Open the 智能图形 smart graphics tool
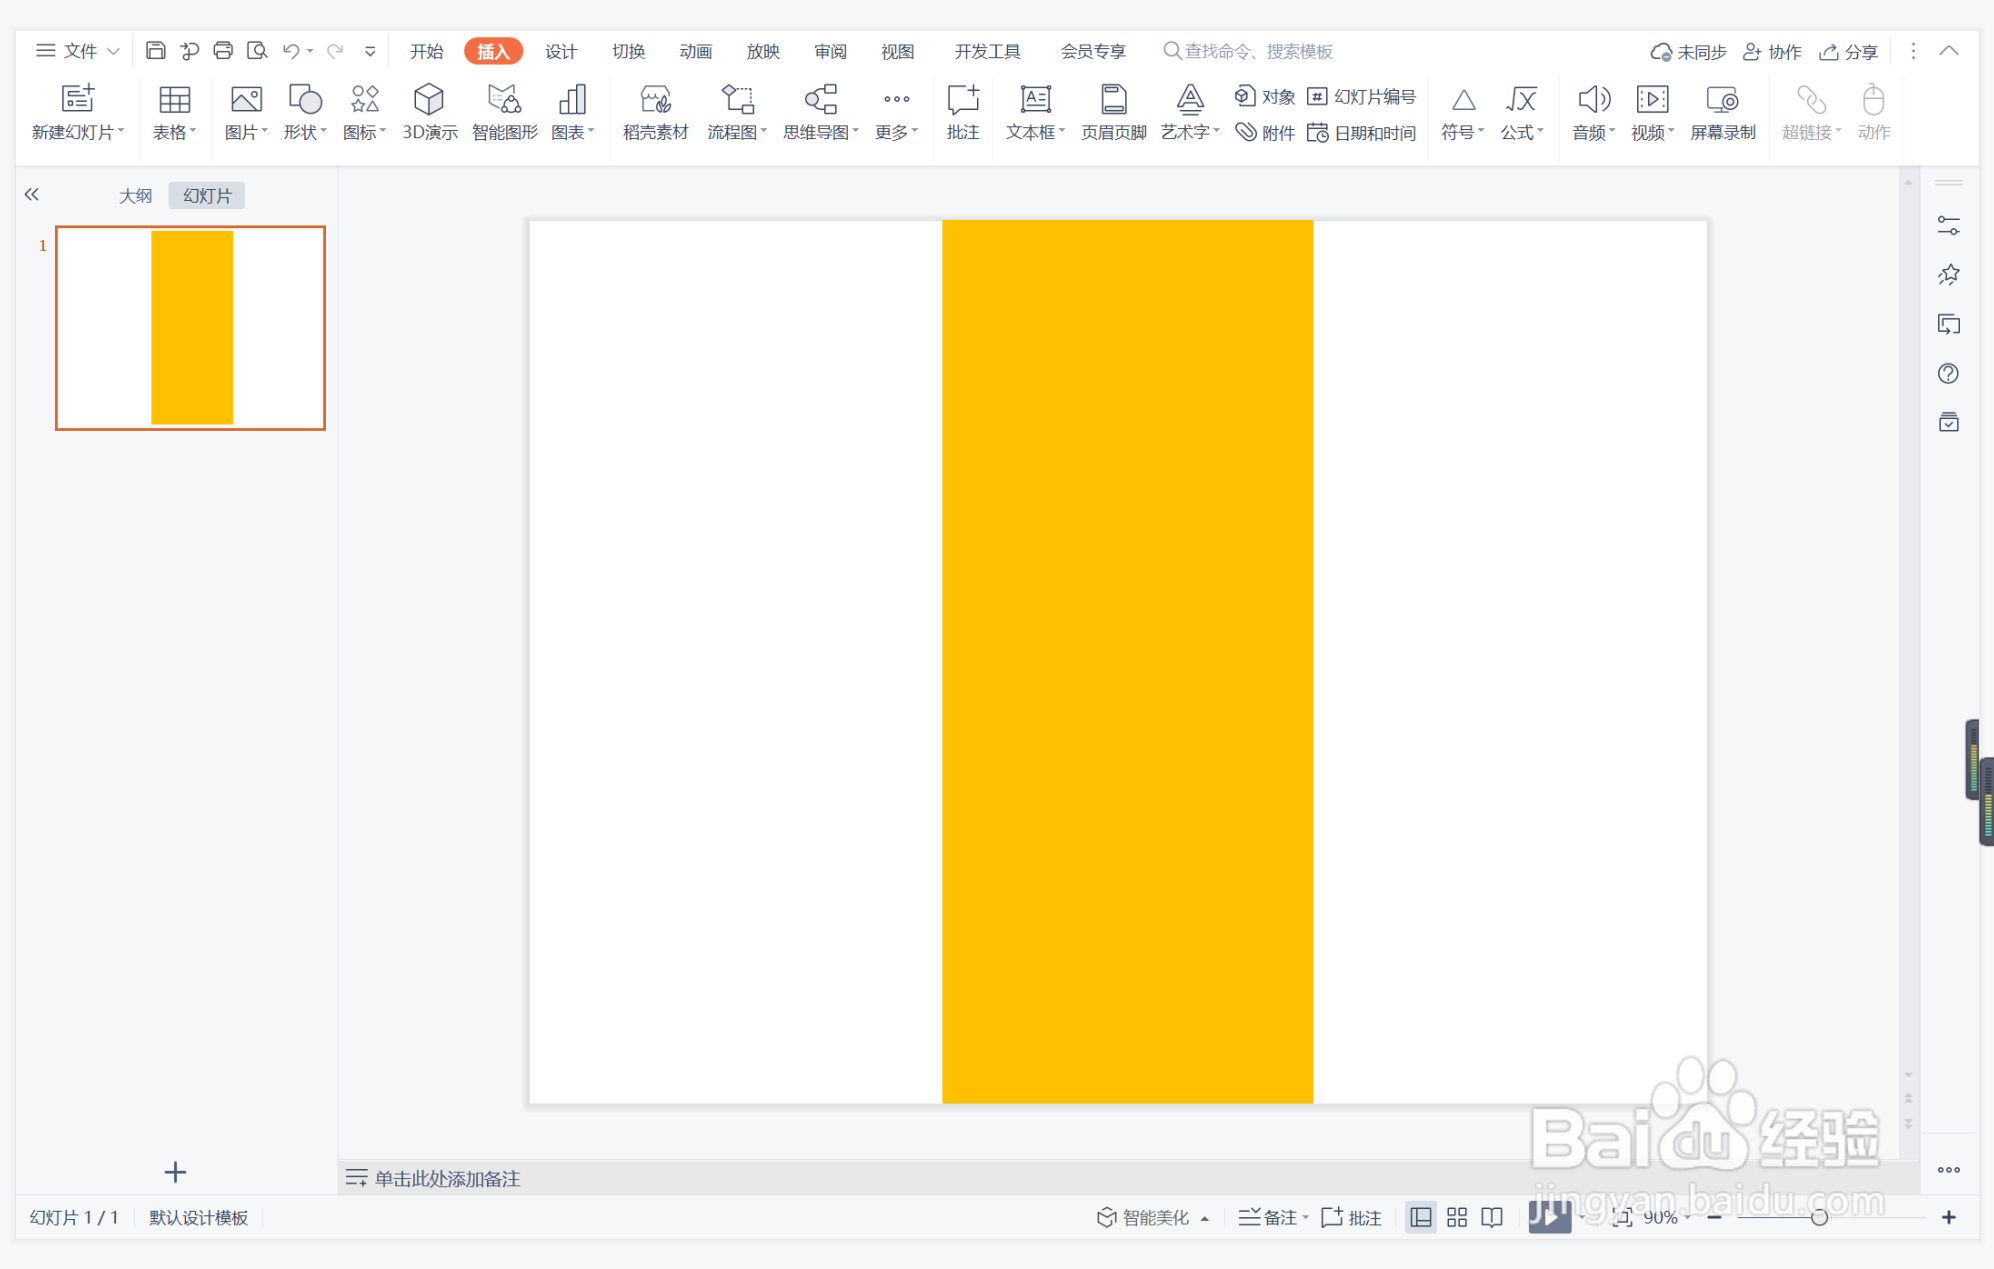This screenshot has width=1994, height=1269. [504, 101]
